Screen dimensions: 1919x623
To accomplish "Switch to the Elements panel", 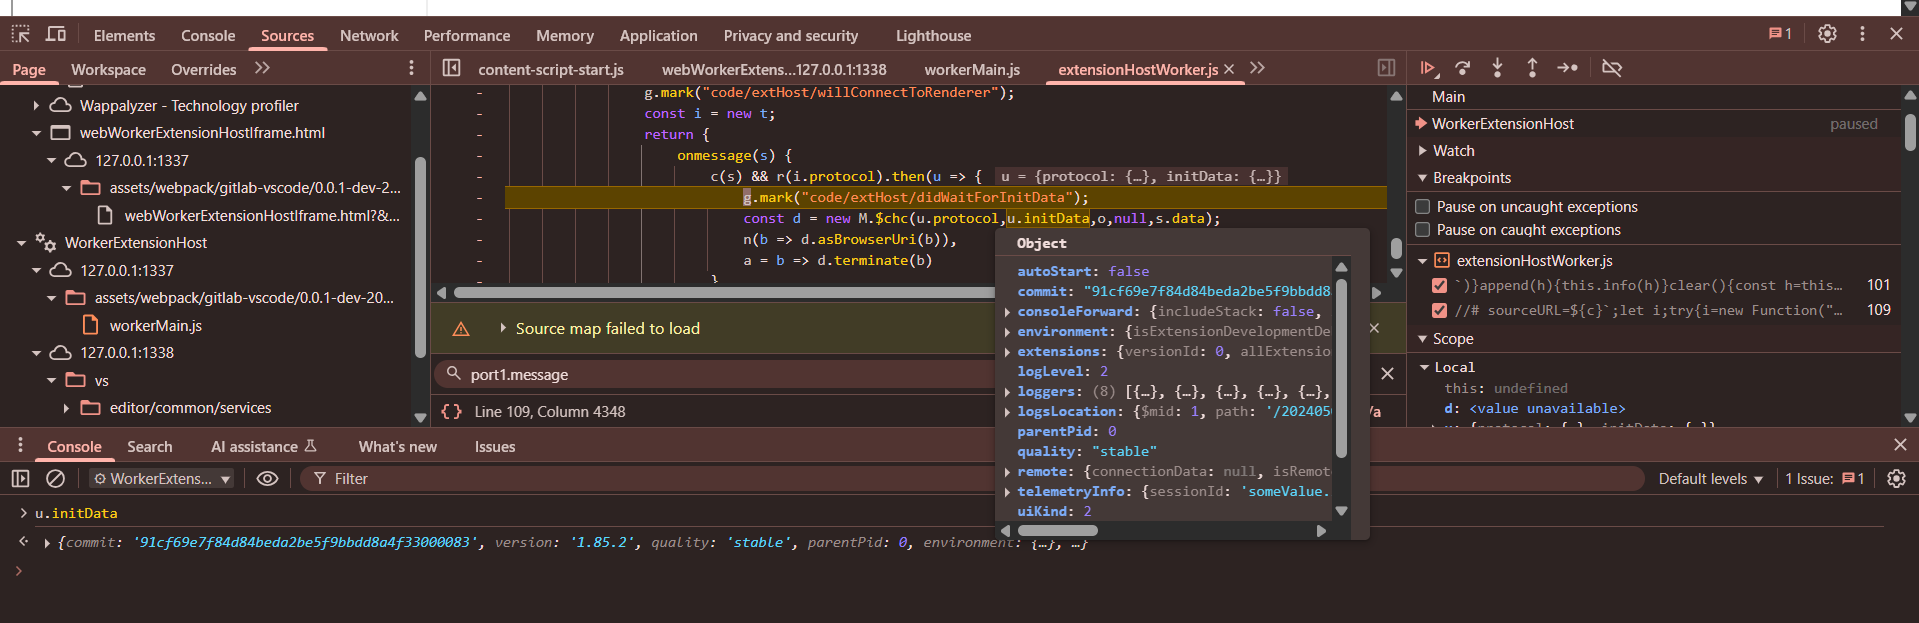I will (124, 35).
